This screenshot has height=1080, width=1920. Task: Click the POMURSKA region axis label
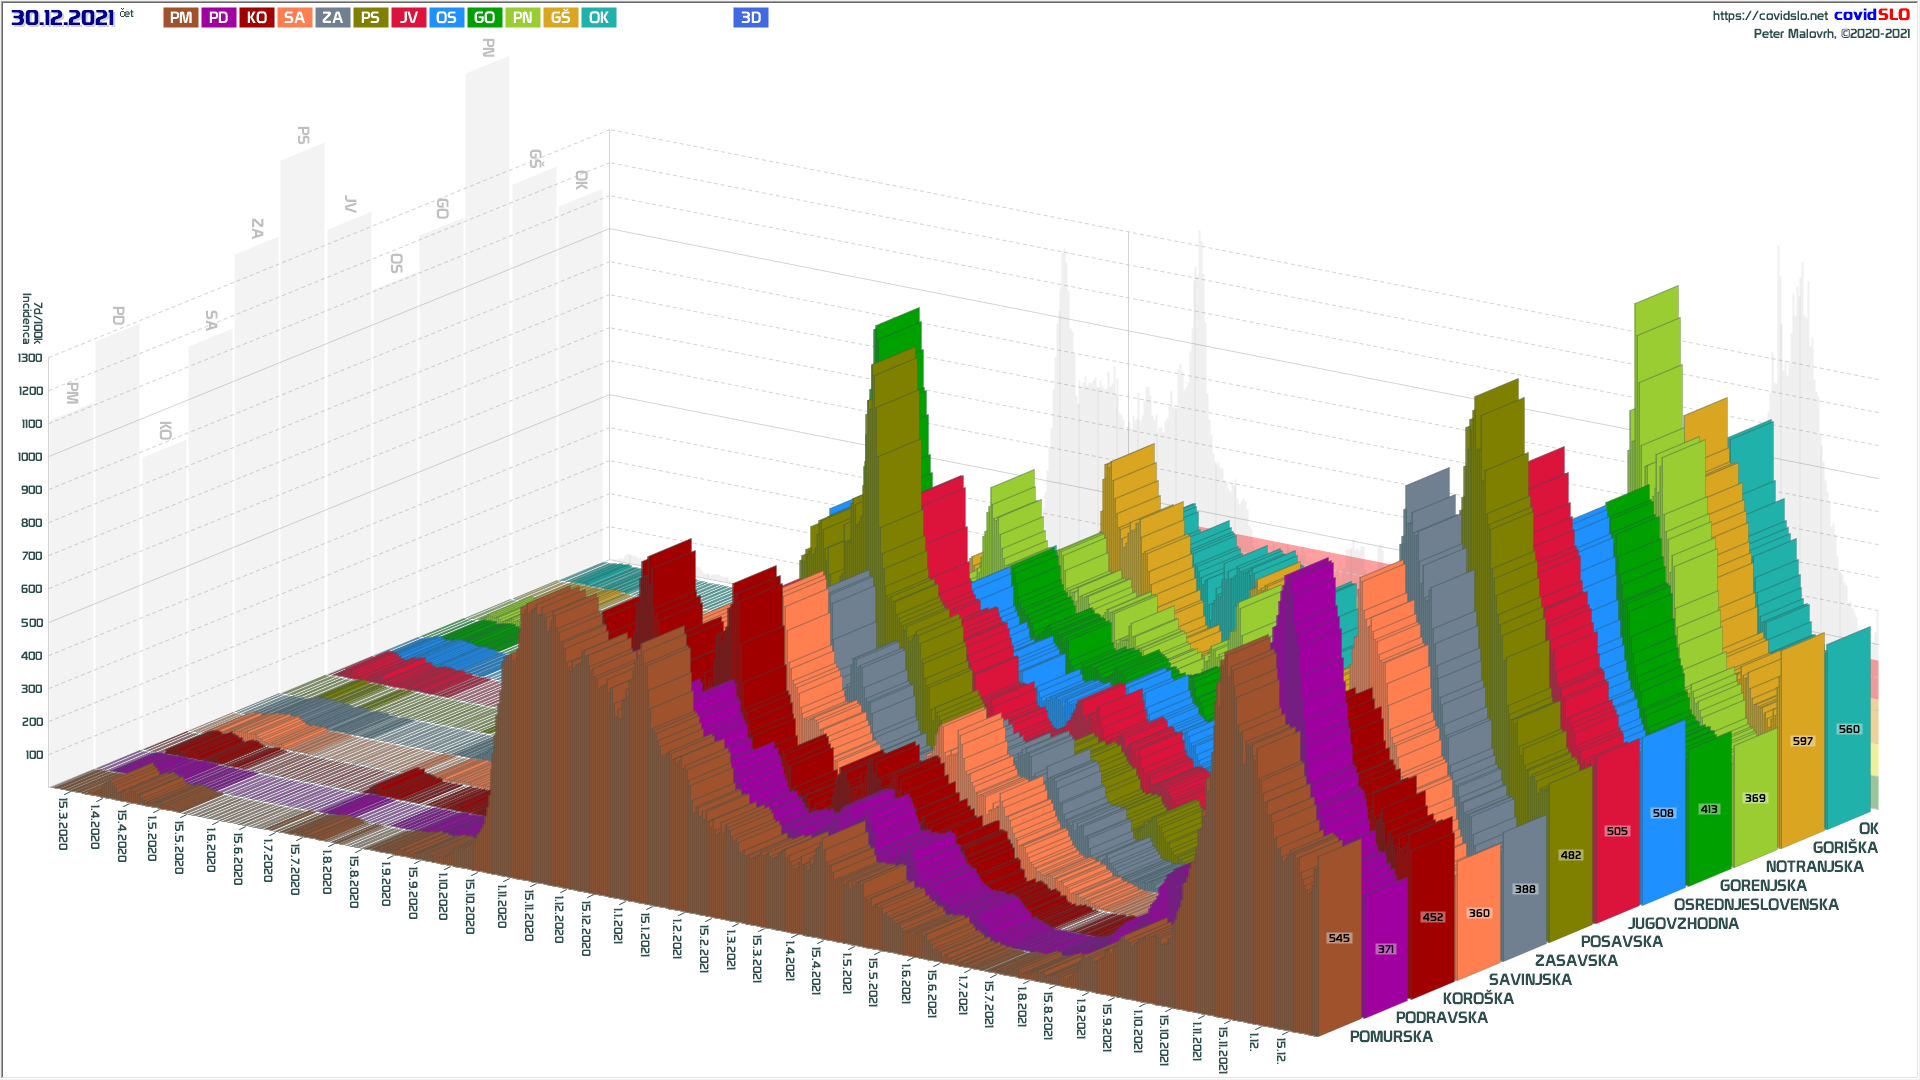coord(1391,1037)
